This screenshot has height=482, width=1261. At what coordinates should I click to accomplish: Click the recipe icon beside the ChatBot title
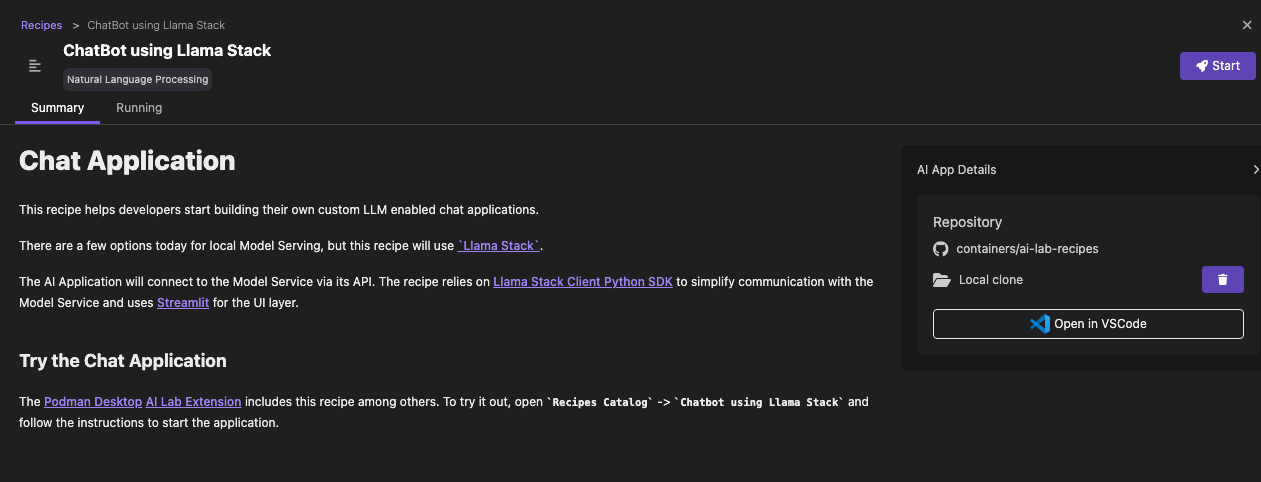tap(35, 66)
